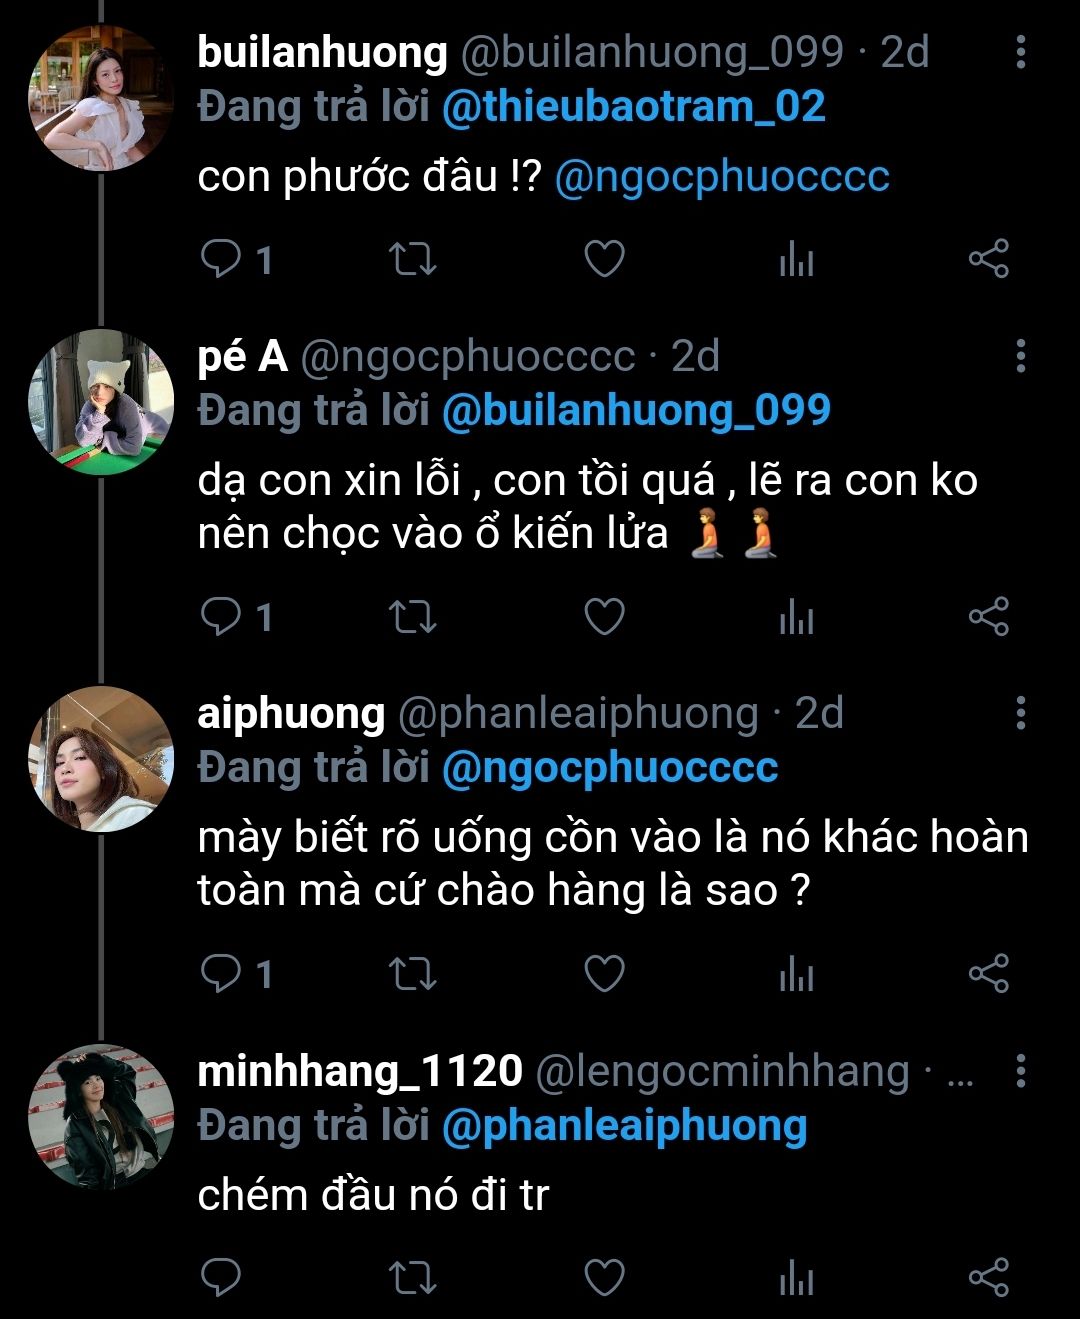Image resolution: width=1080 pixels, height=1319 pixels.
Task: Like aiphuong's reply
Action: 604,974
